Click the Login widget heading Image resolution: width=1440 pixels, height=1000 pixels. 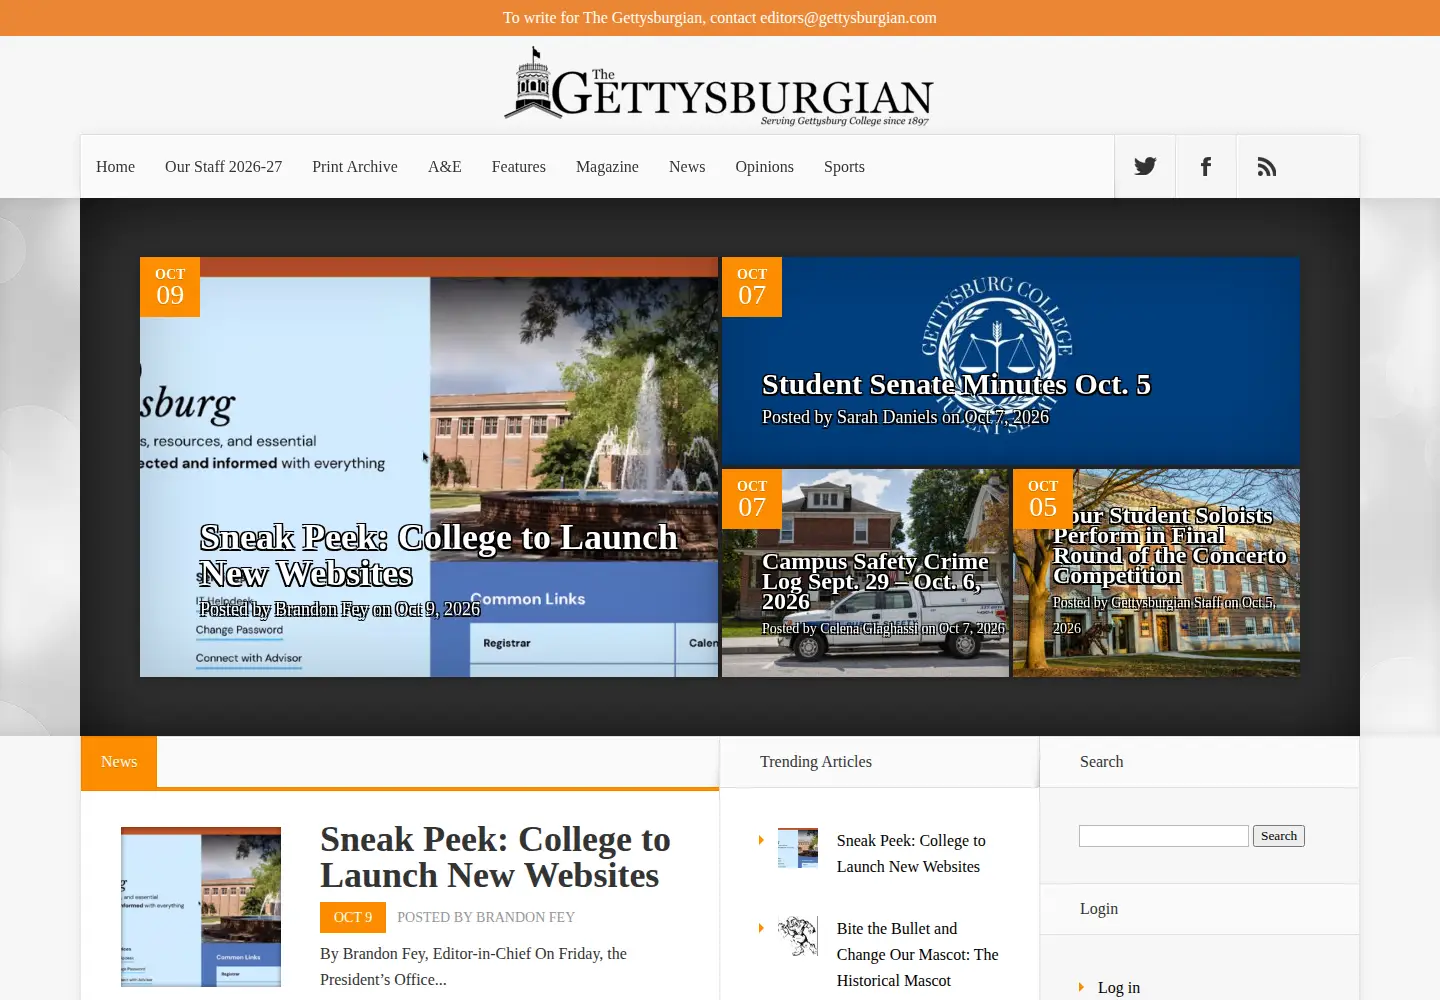(1099, 909)
